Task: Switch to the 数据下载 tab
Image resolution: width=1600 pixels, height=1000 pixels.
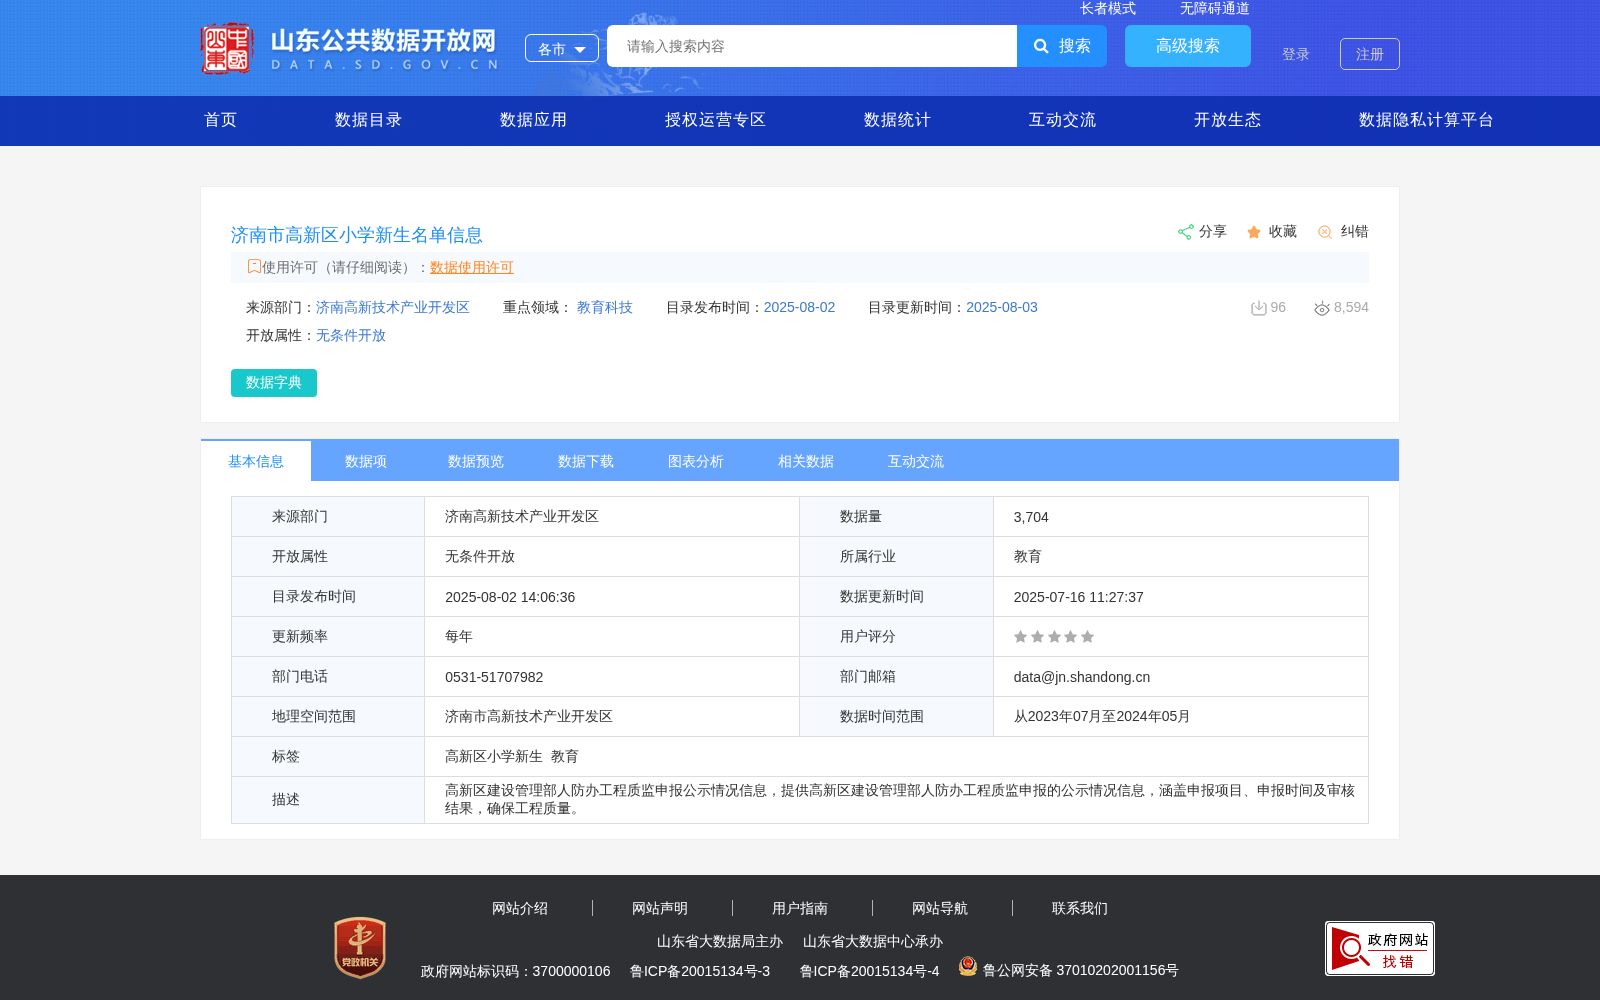Action: click(x=586, y=461)
